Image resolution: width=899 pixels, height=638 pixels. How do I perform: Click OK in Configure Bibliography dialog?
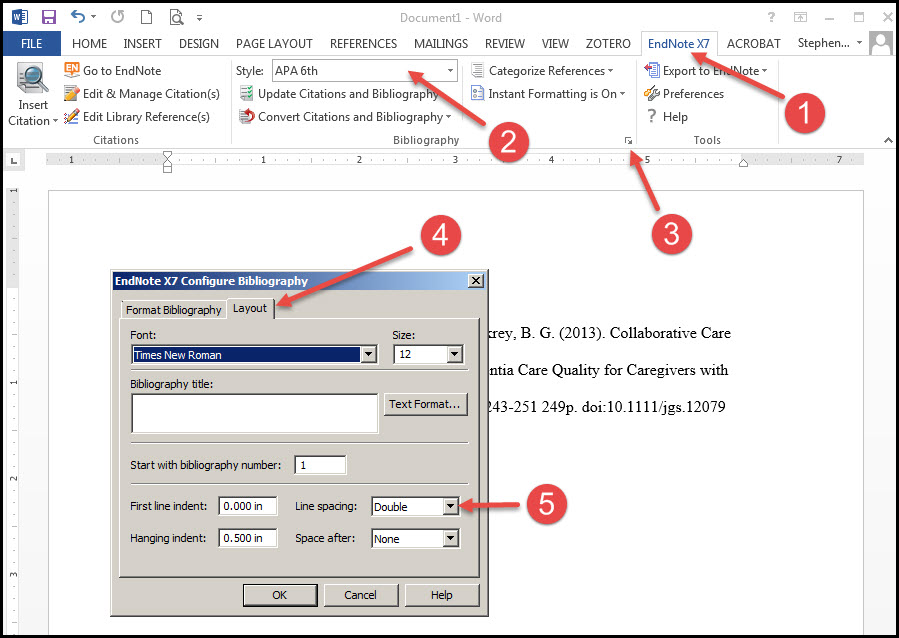(280, 595)
